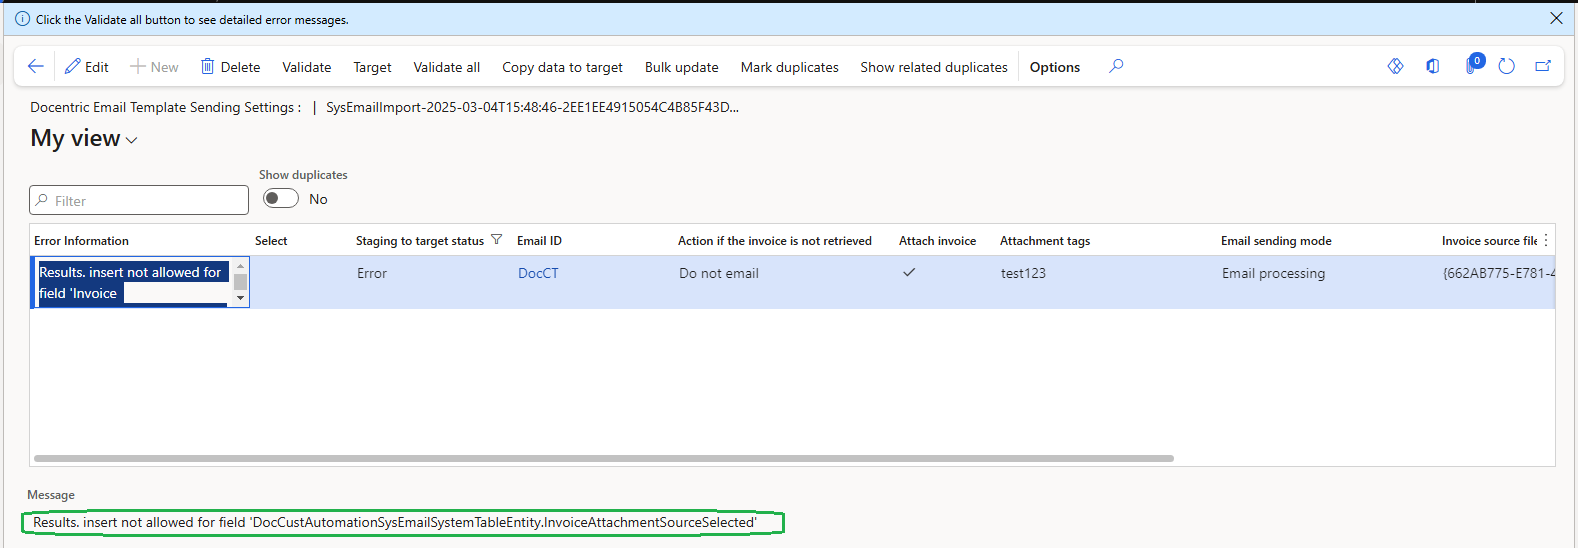Click the back arrow icon
This screenshot has height=548, width=1578.
tap(36, 66)
